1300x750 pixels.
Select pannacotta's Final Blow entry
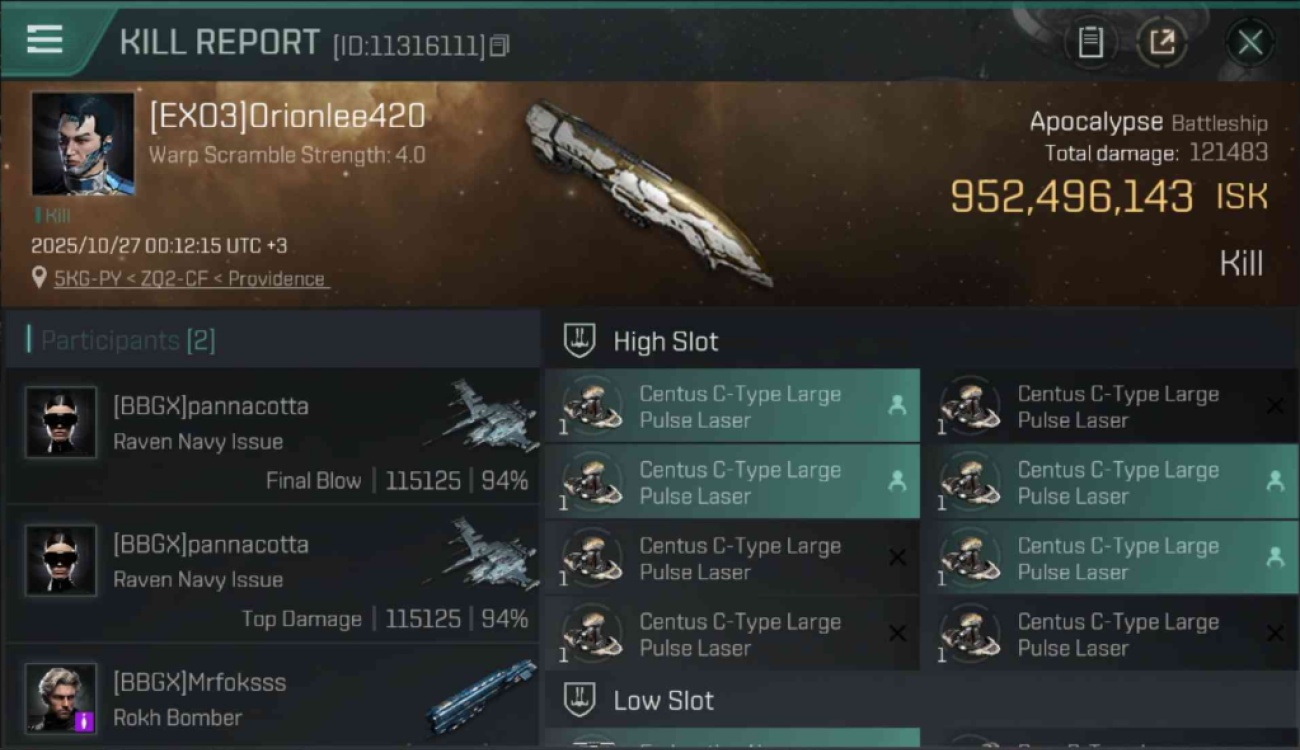[272, 436]
